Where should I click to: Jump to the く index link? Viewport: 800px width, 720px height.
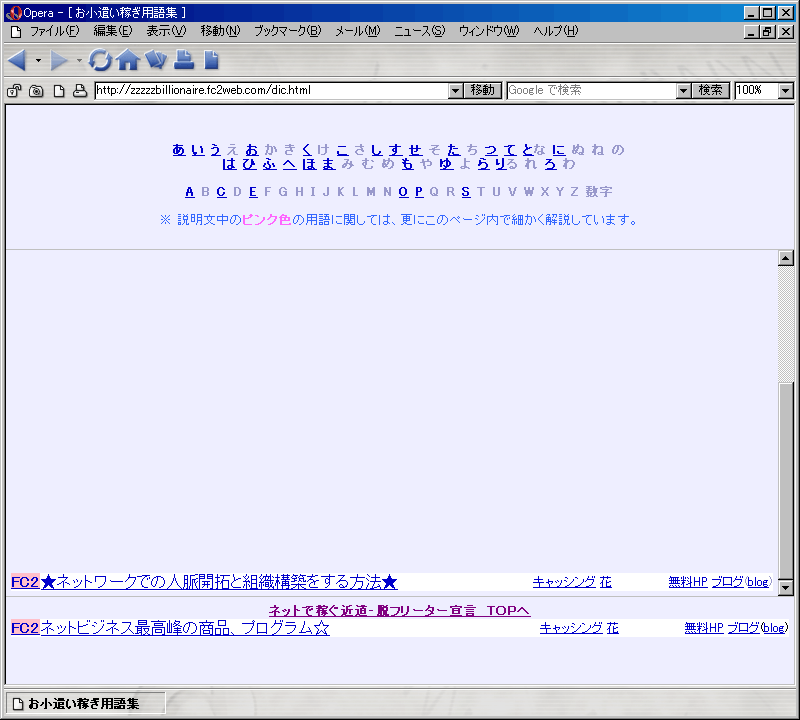tap(307, 150)
